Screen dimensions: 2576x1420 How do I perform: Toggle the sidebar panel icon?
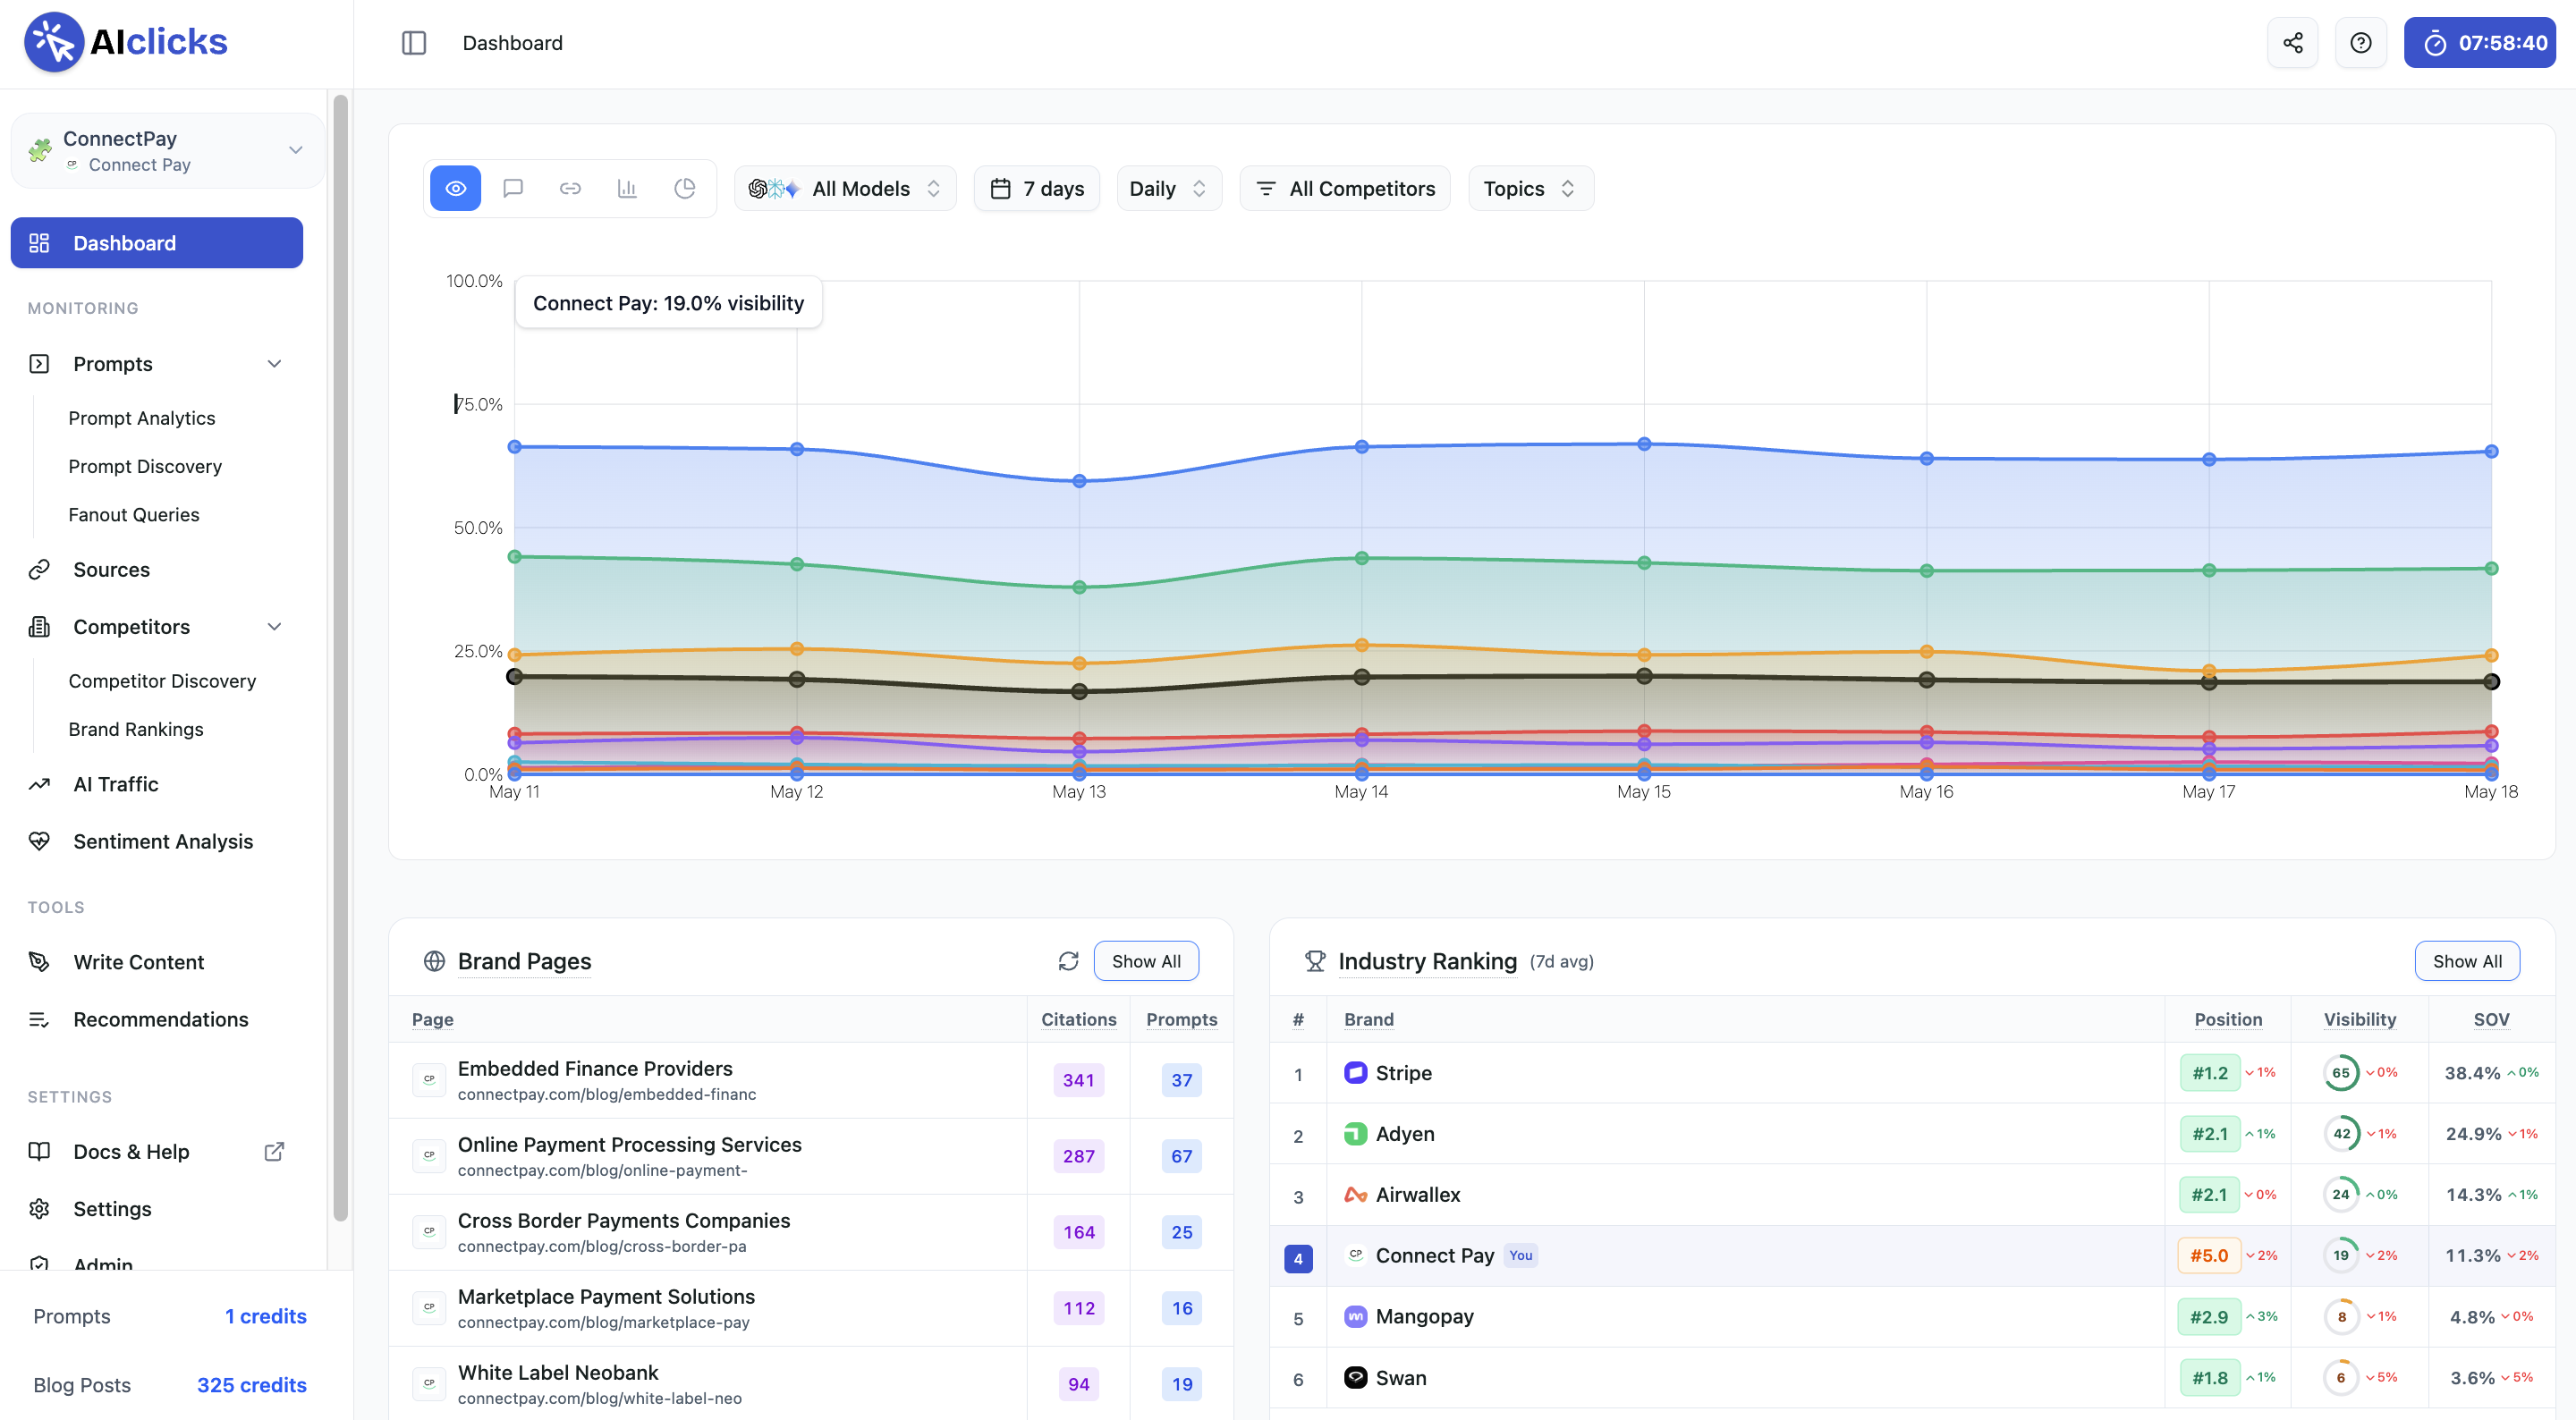(414, 43)
